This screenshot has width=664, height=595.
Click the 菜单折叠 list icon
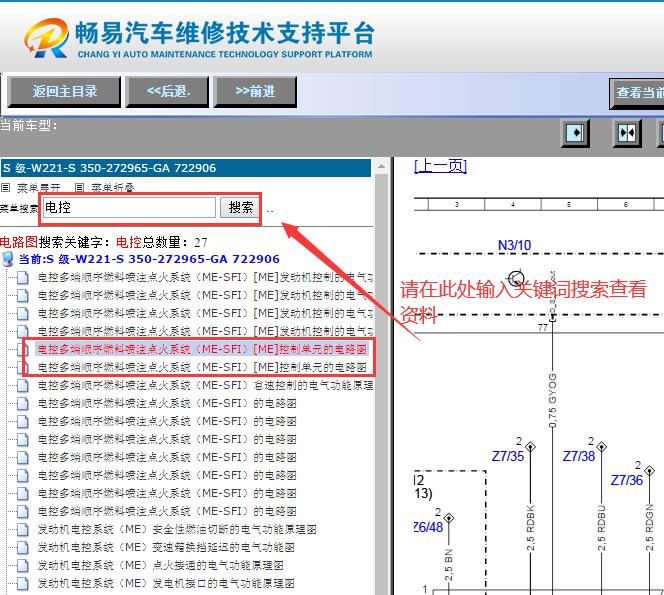79,187
